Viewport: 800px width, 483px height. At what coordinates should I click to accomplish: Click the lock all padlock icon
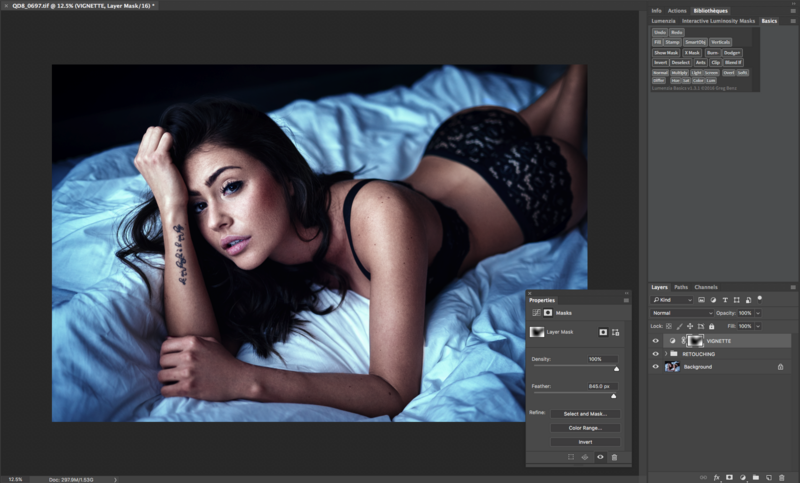[711, 326]
